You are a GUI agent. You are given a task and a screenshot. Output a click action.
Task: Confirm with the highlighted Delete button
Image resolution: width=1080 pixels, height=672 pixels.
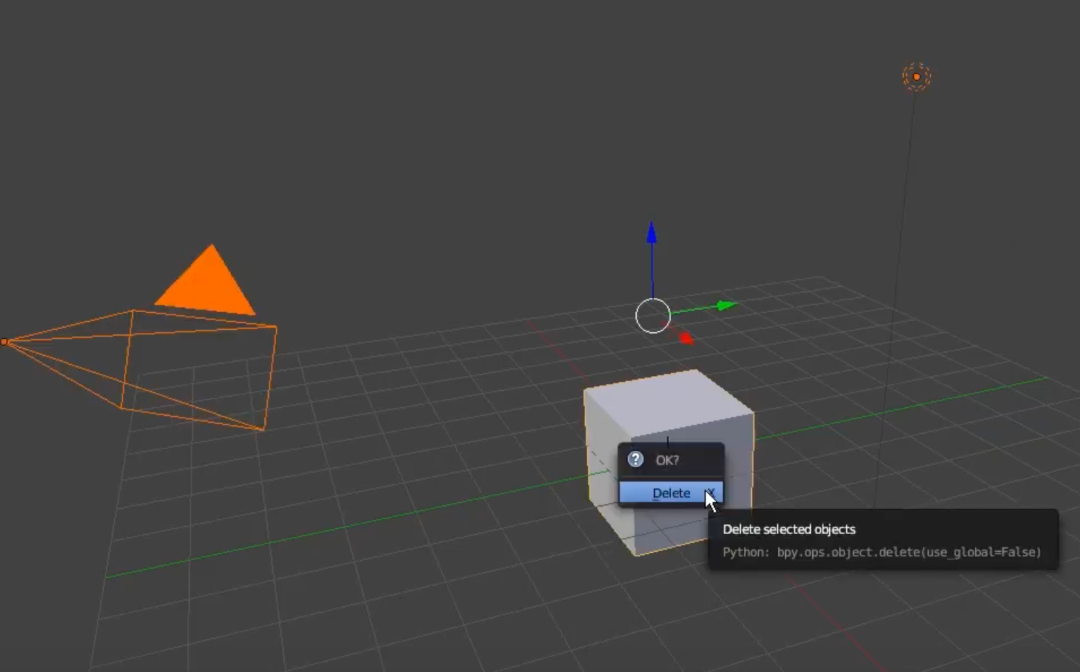[670, 492]
